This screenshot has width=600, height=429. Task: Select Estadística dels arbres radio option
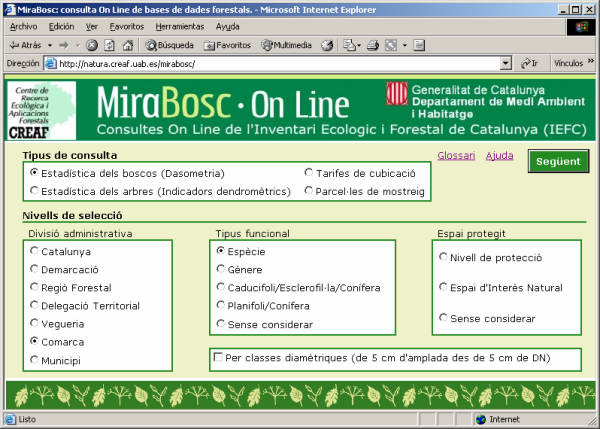pyautogui.click(x=34, y=190)
